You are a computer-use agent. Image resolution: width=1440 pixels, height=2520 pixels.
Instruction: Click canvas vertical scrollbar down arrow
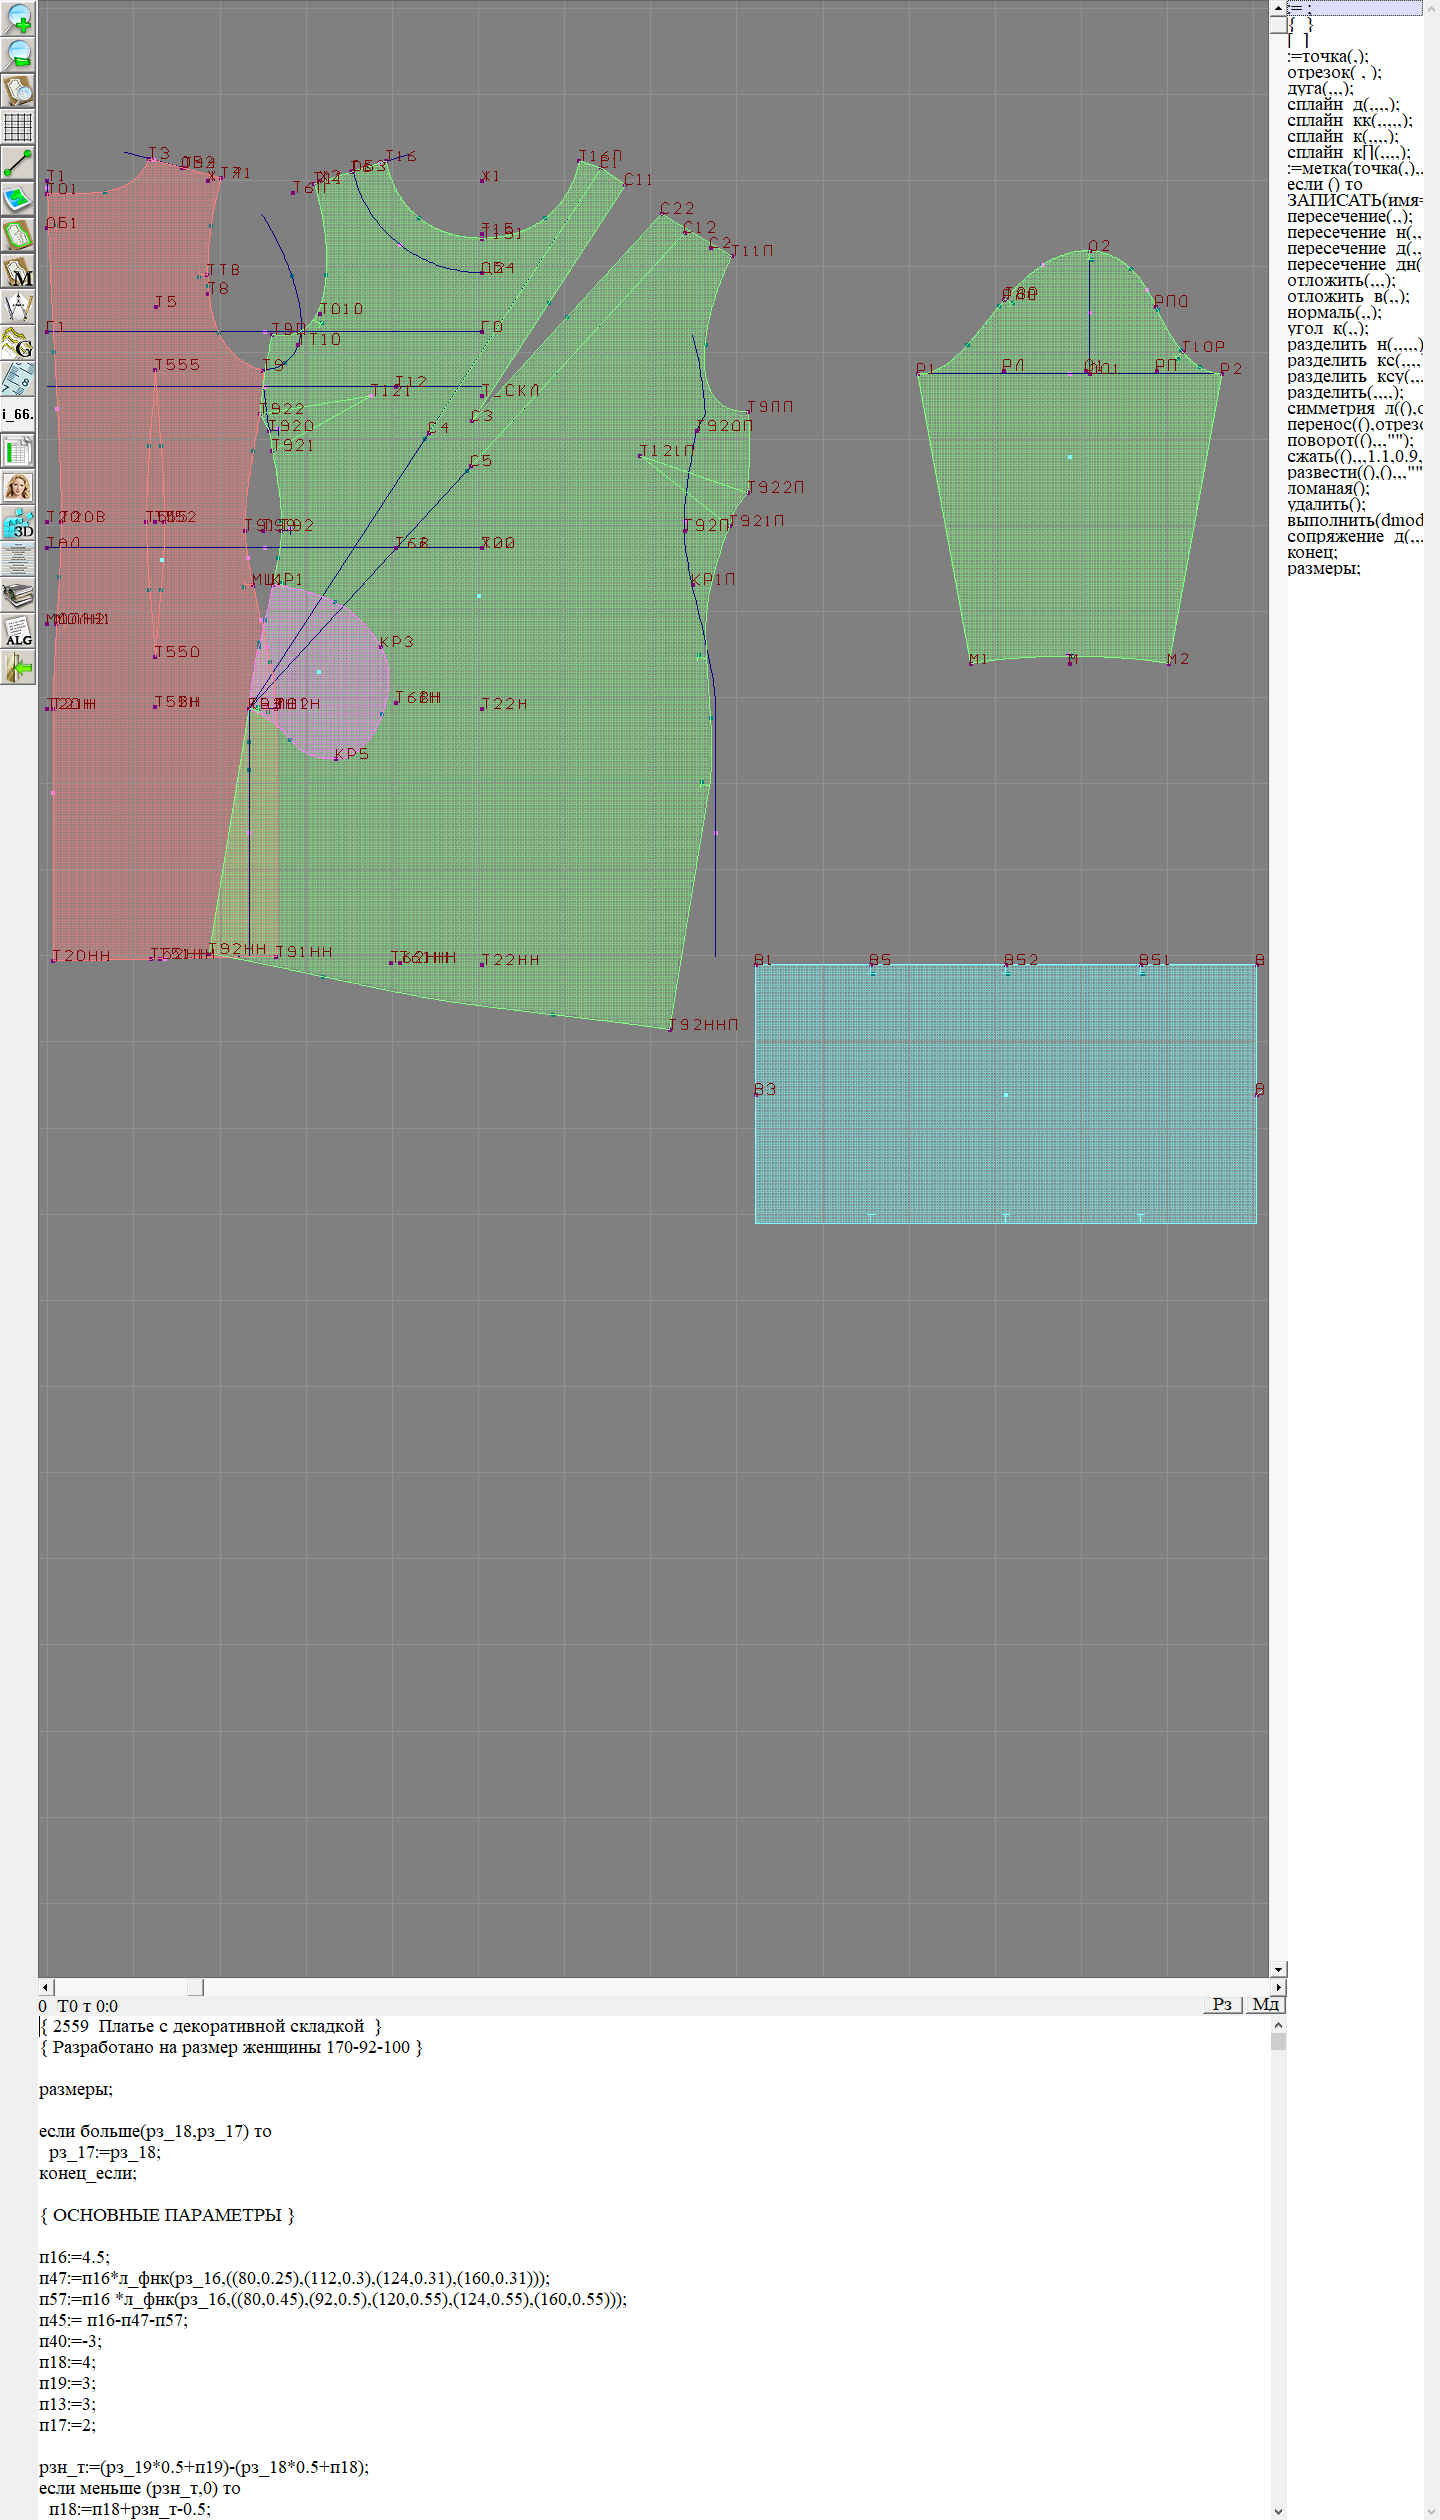click(x=1278, y=1969)
